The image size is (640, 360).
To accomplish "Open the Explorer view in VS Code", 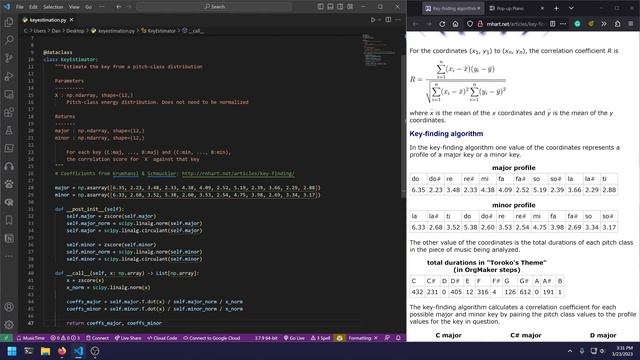I will [x=9, y=22].
